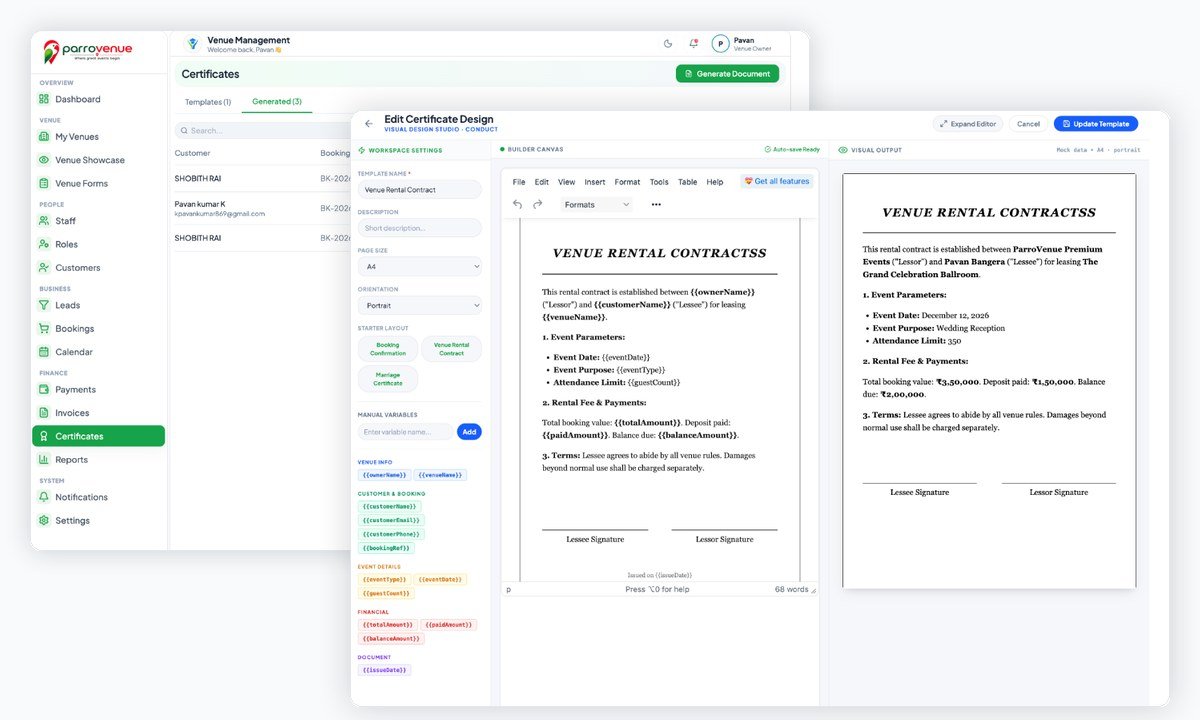Choose Venue Rental Contract starter layout
The height and width of the screenshot is (720, 1200).
pos(451,349)
